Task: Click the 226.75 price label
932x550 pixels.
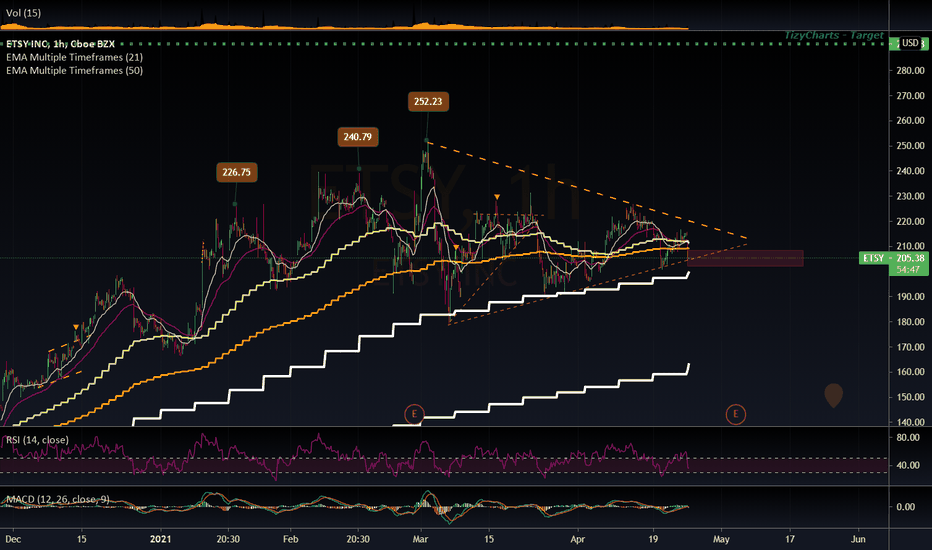Action: coord(237,172)
